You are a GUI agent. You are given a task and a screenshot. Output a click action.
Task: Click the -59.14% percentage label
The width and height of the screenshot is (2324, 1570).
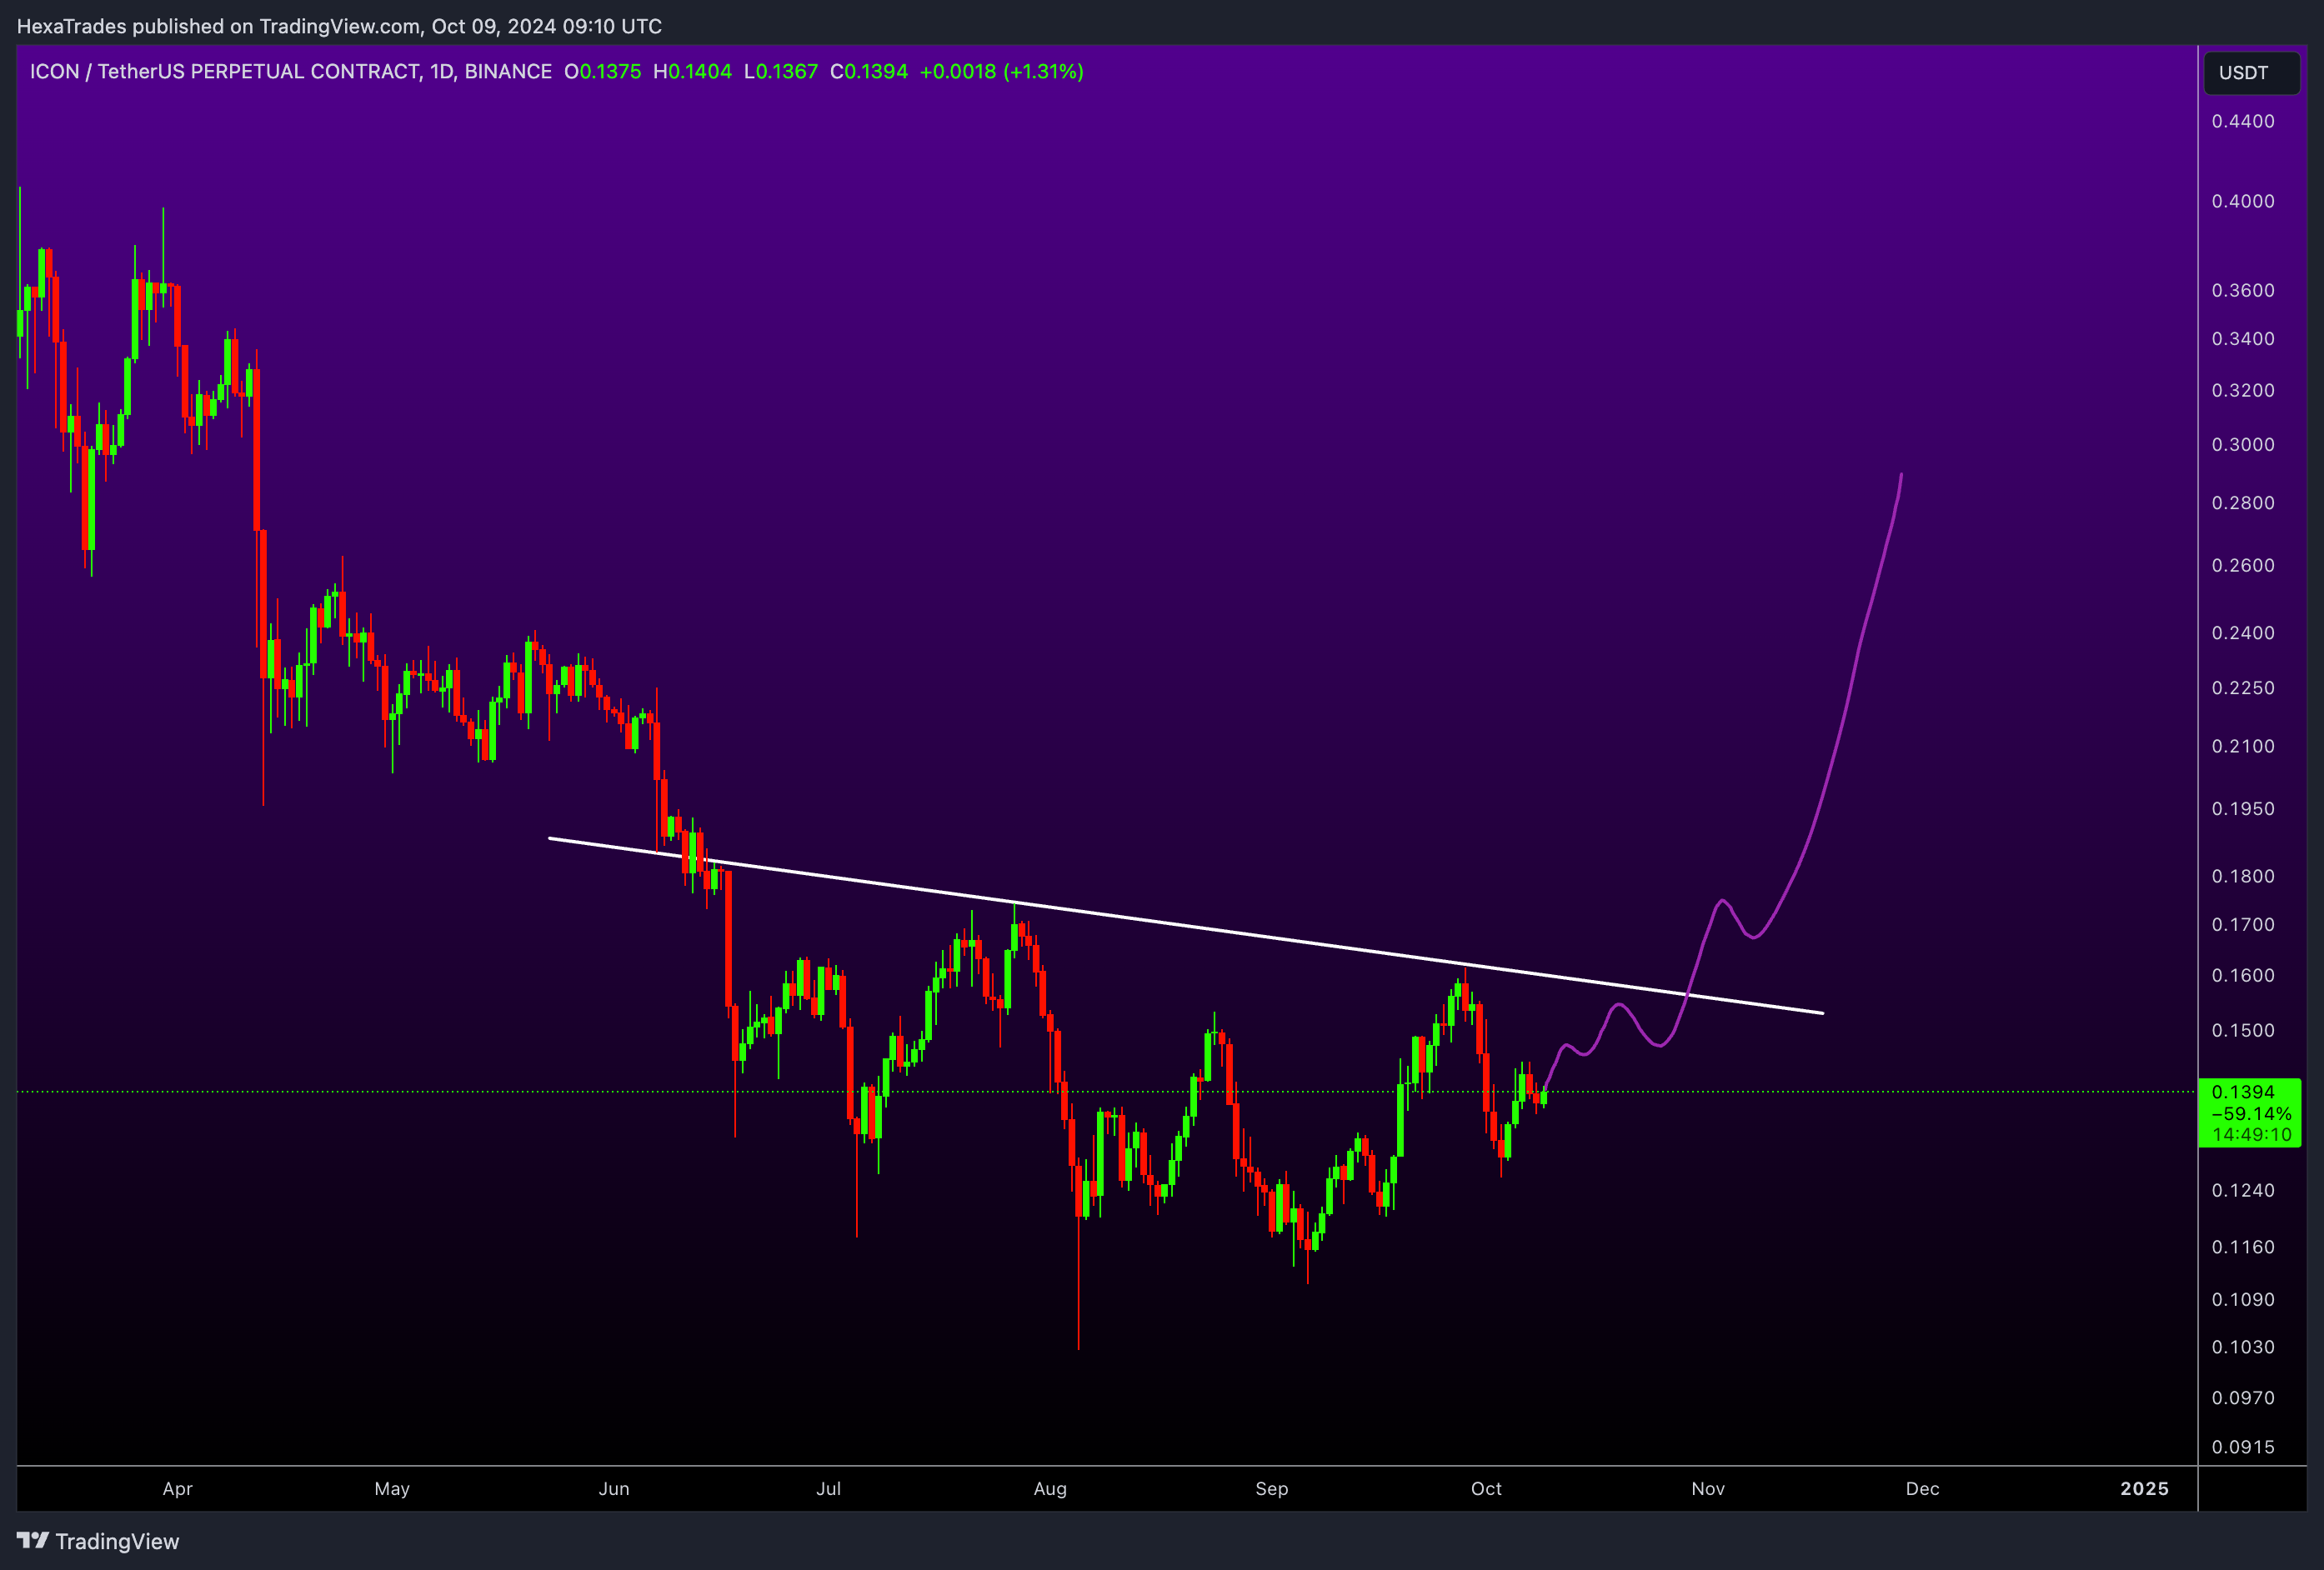(2251, 1114)
